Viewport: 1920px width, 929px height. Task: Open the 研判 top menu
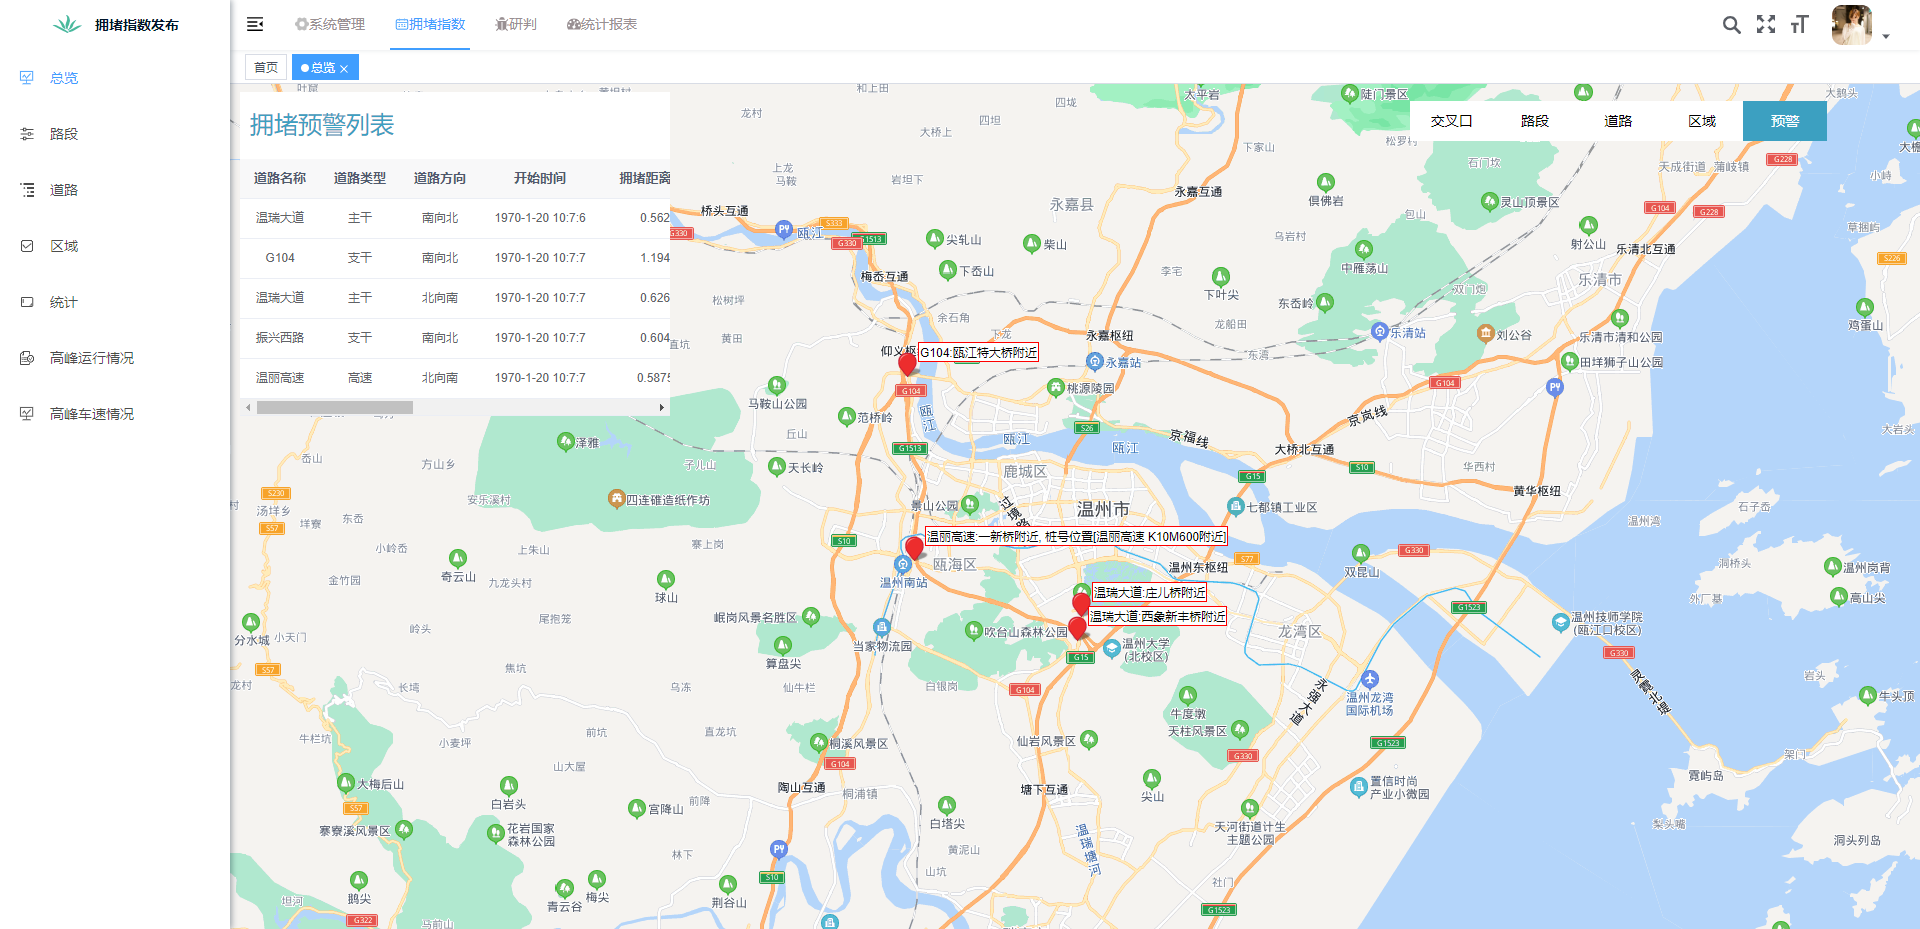pyautogui.click(x=516, y=24)
